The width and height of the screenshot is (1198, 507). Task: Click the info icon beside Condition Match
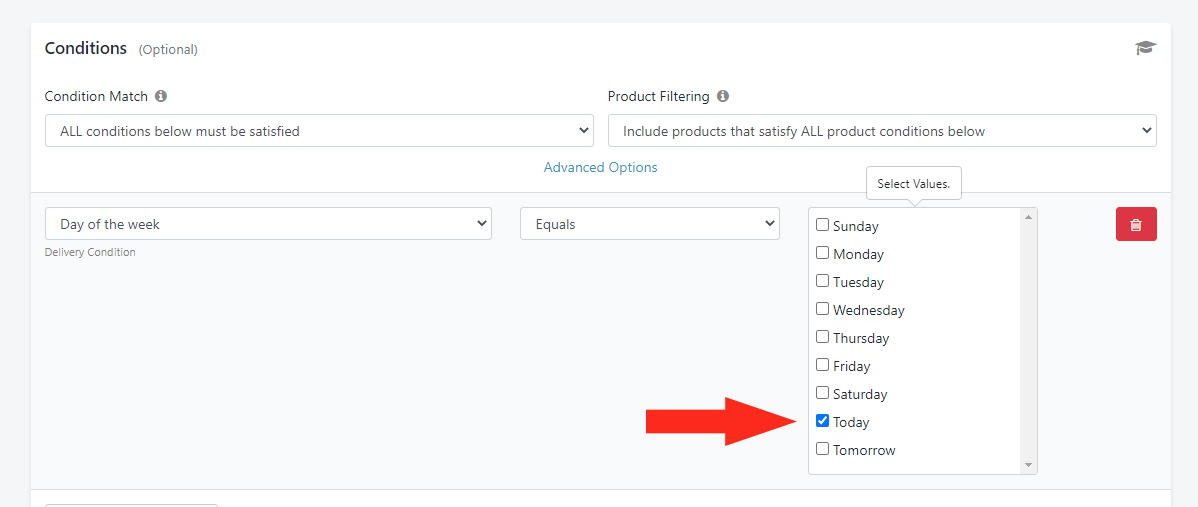(x=161, y=97)
